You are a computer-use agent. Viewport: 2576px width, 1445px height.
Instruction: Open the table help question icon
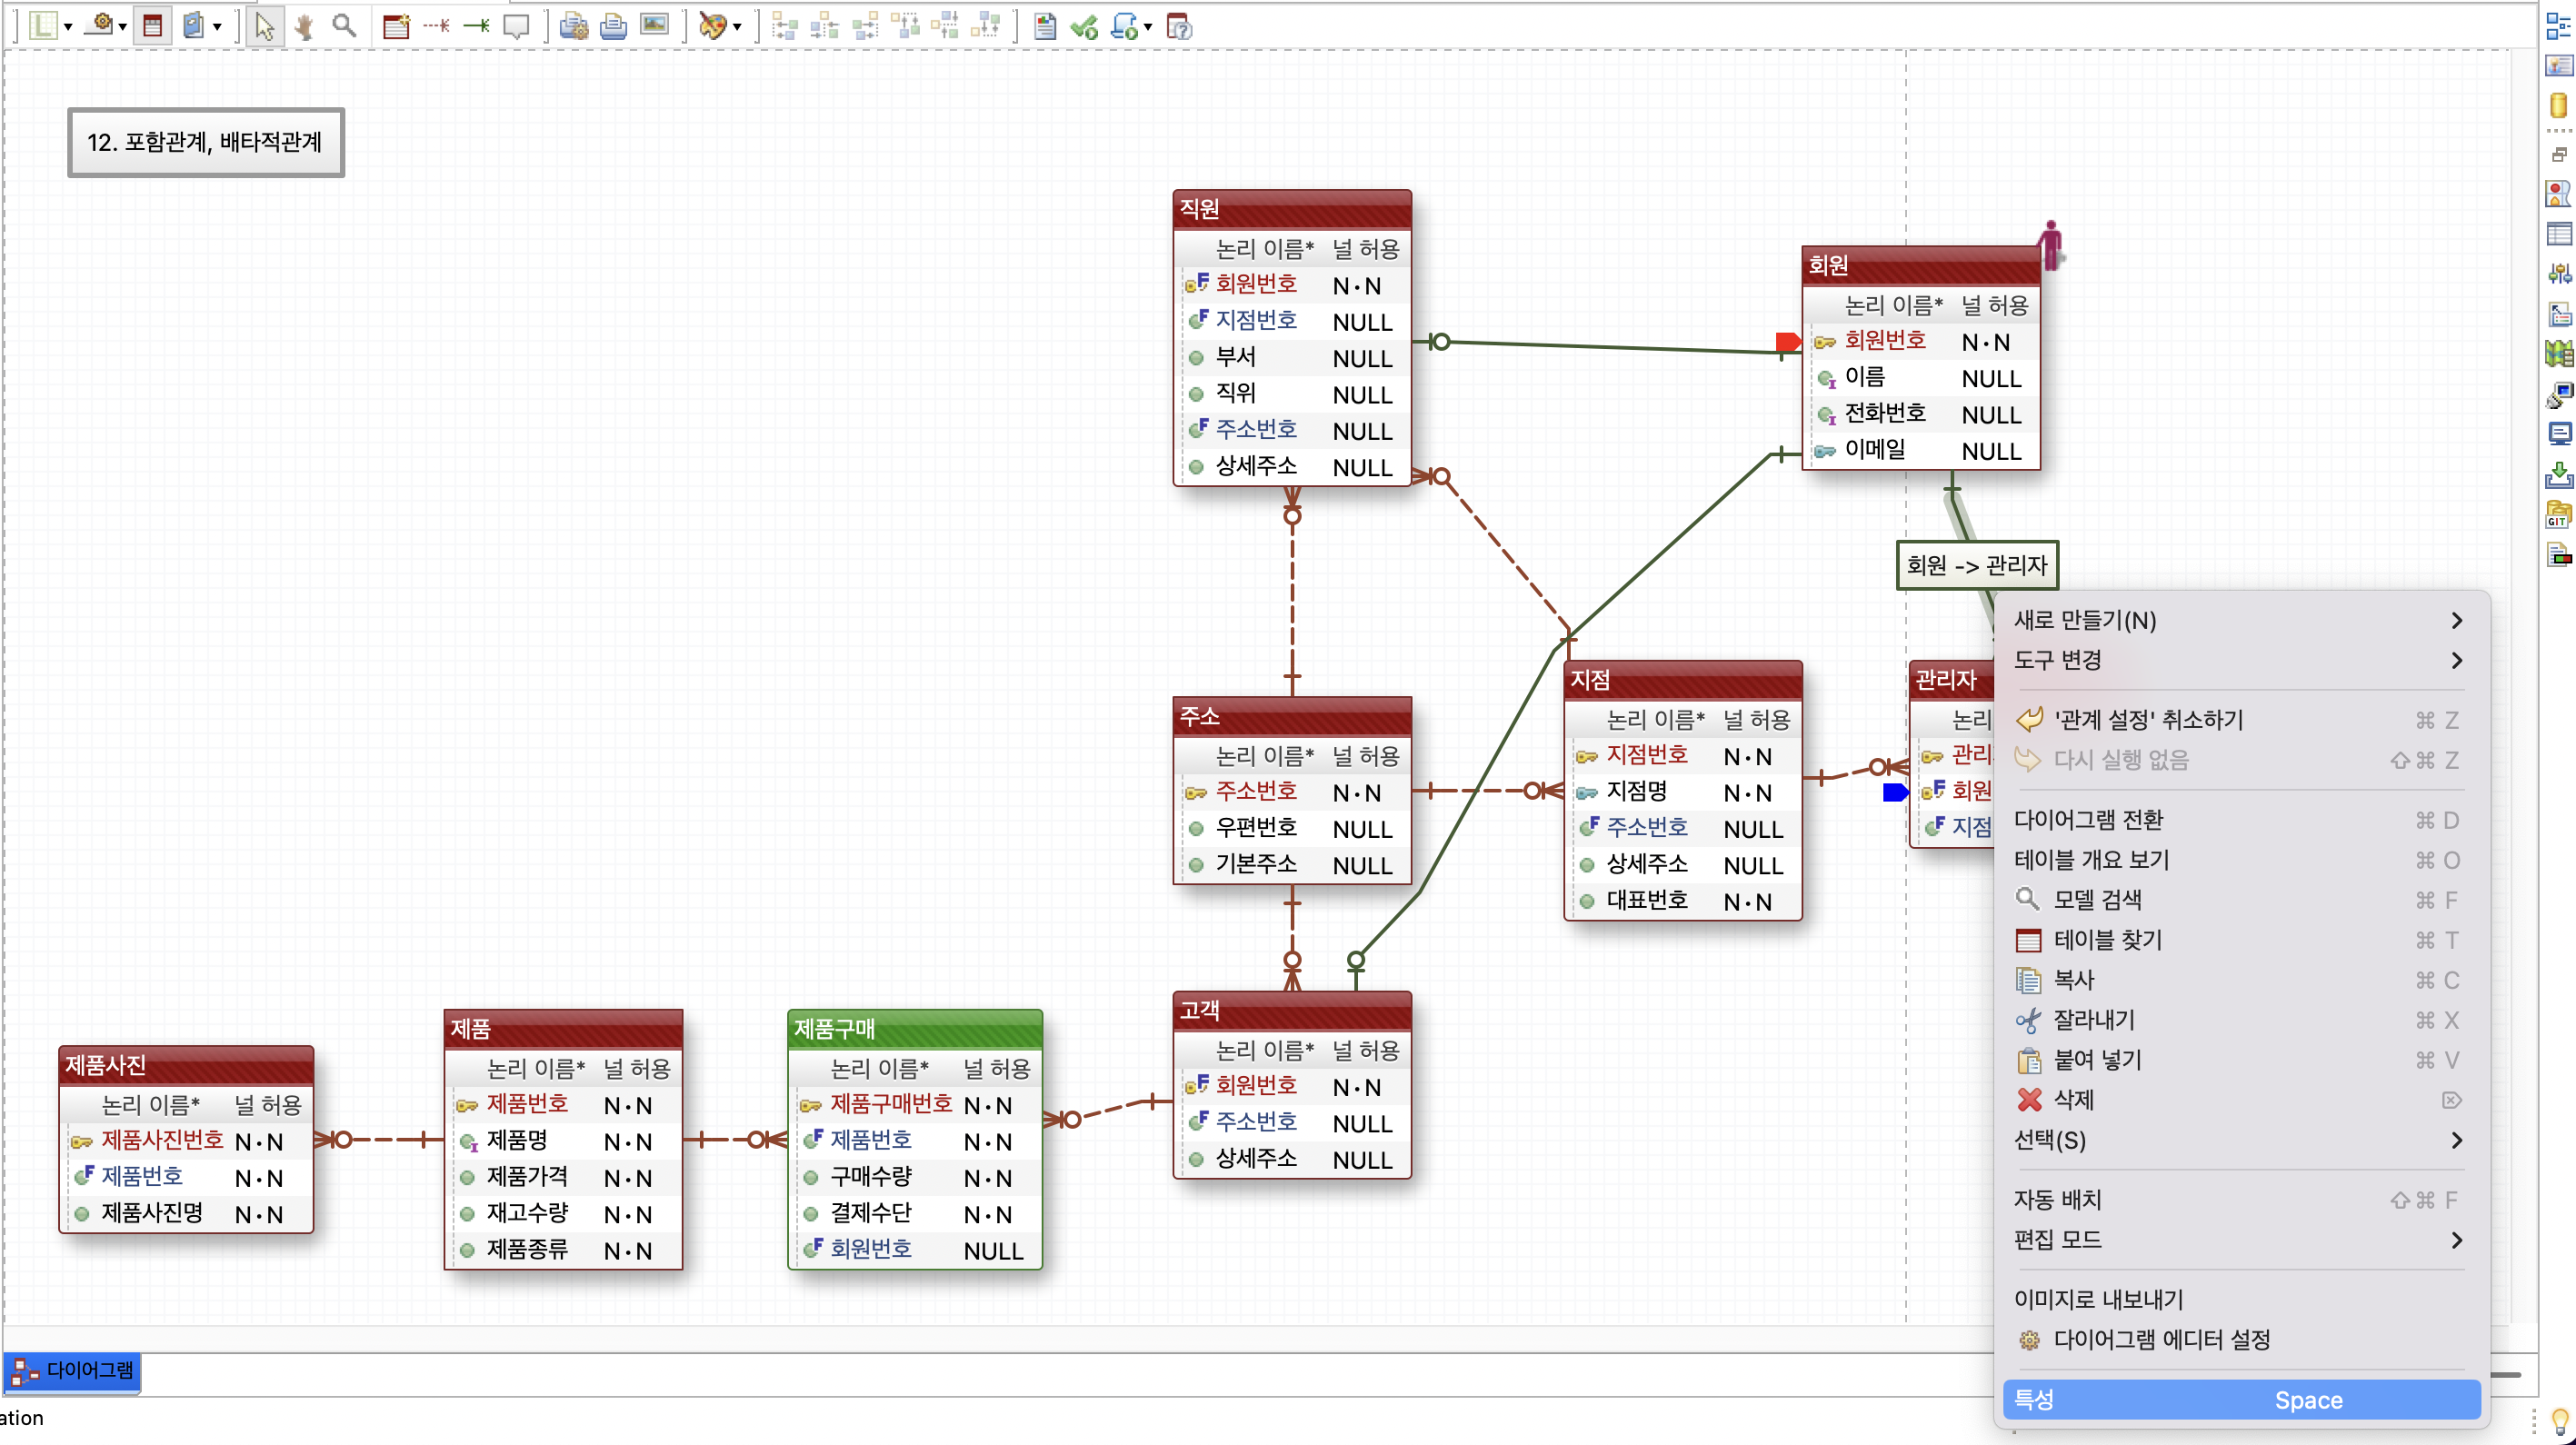pyautogui.click(x=1180, y=27)
